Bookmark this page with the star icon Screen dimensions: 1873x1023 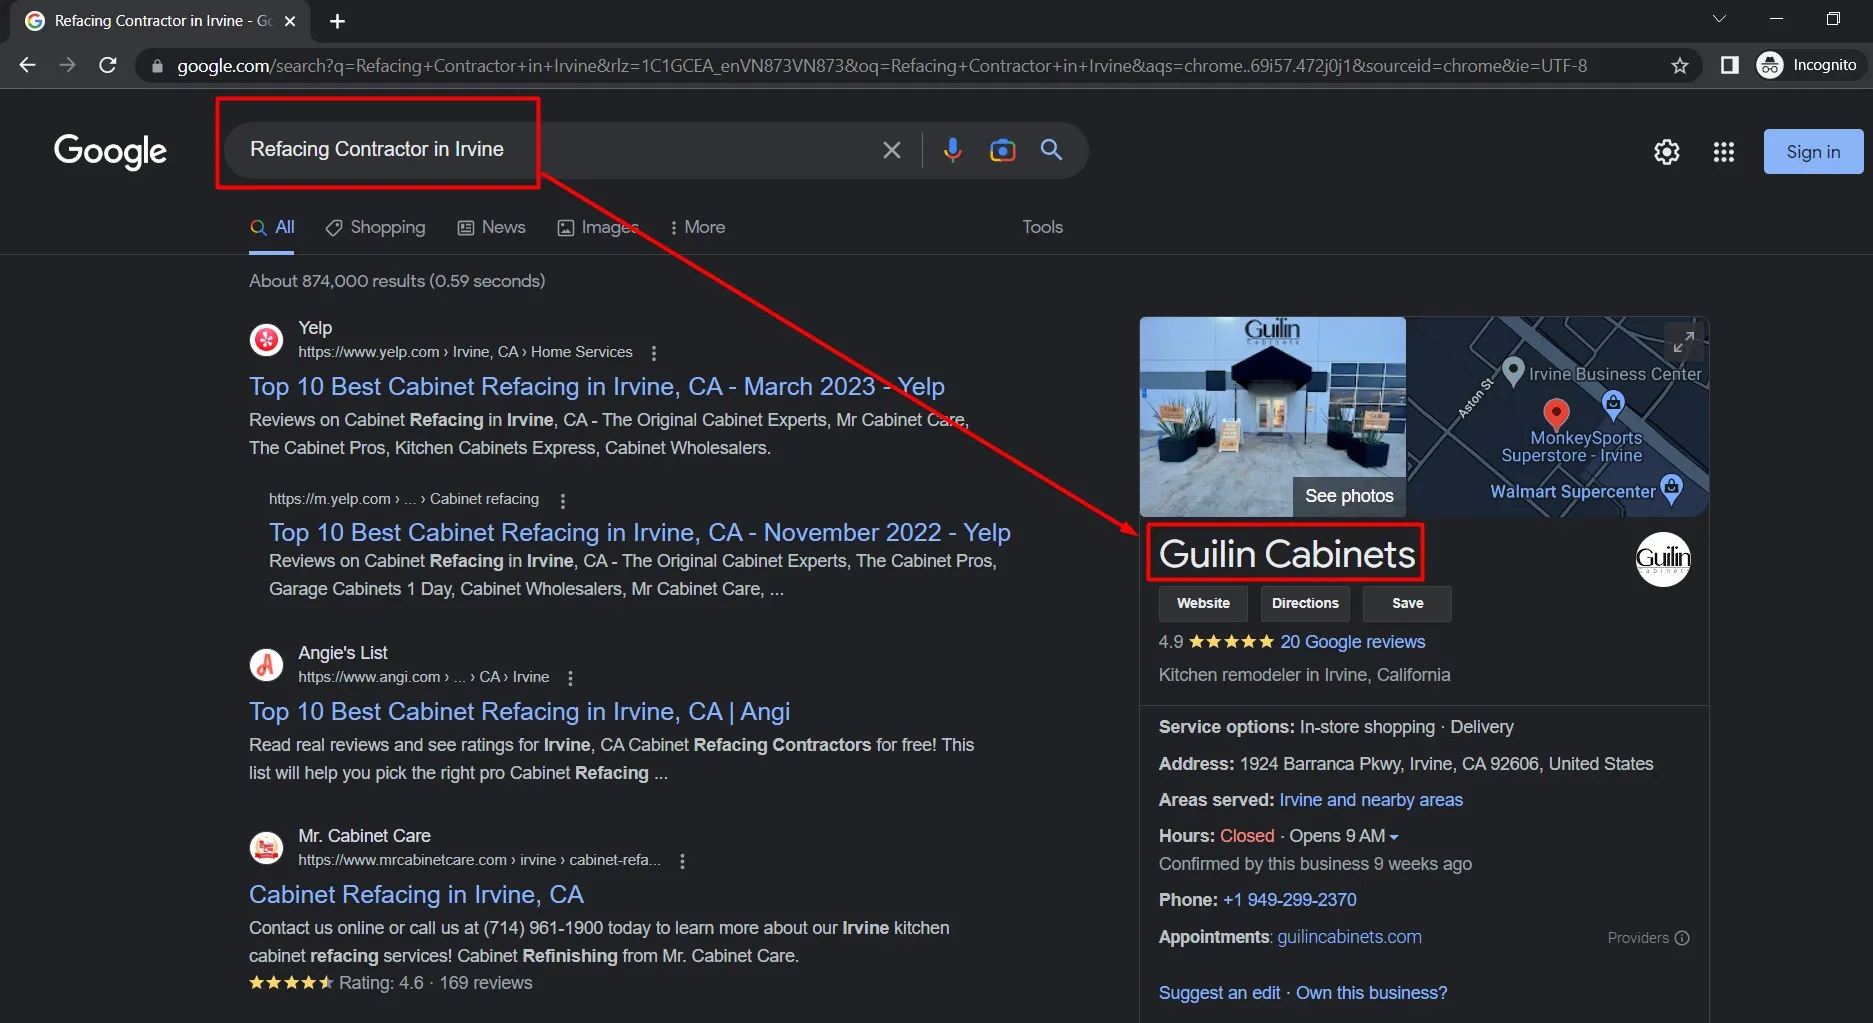click(x=1679, y=65)
